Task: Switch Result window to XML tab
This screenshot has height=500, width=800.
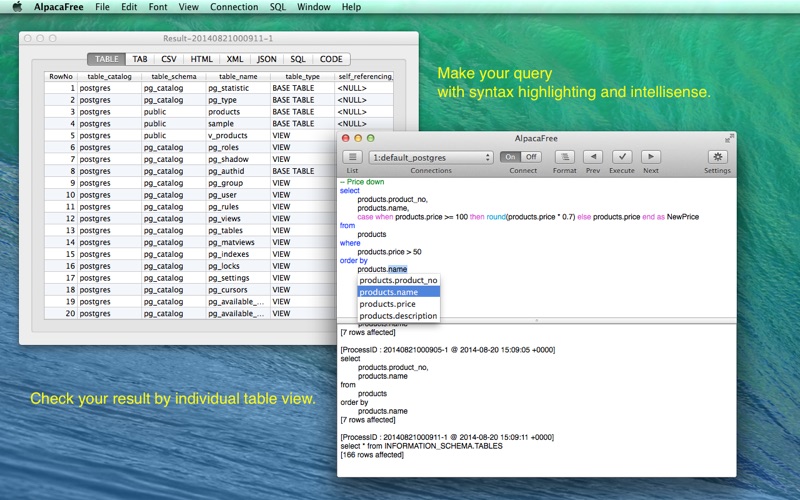Action: (x=235, y=59)
